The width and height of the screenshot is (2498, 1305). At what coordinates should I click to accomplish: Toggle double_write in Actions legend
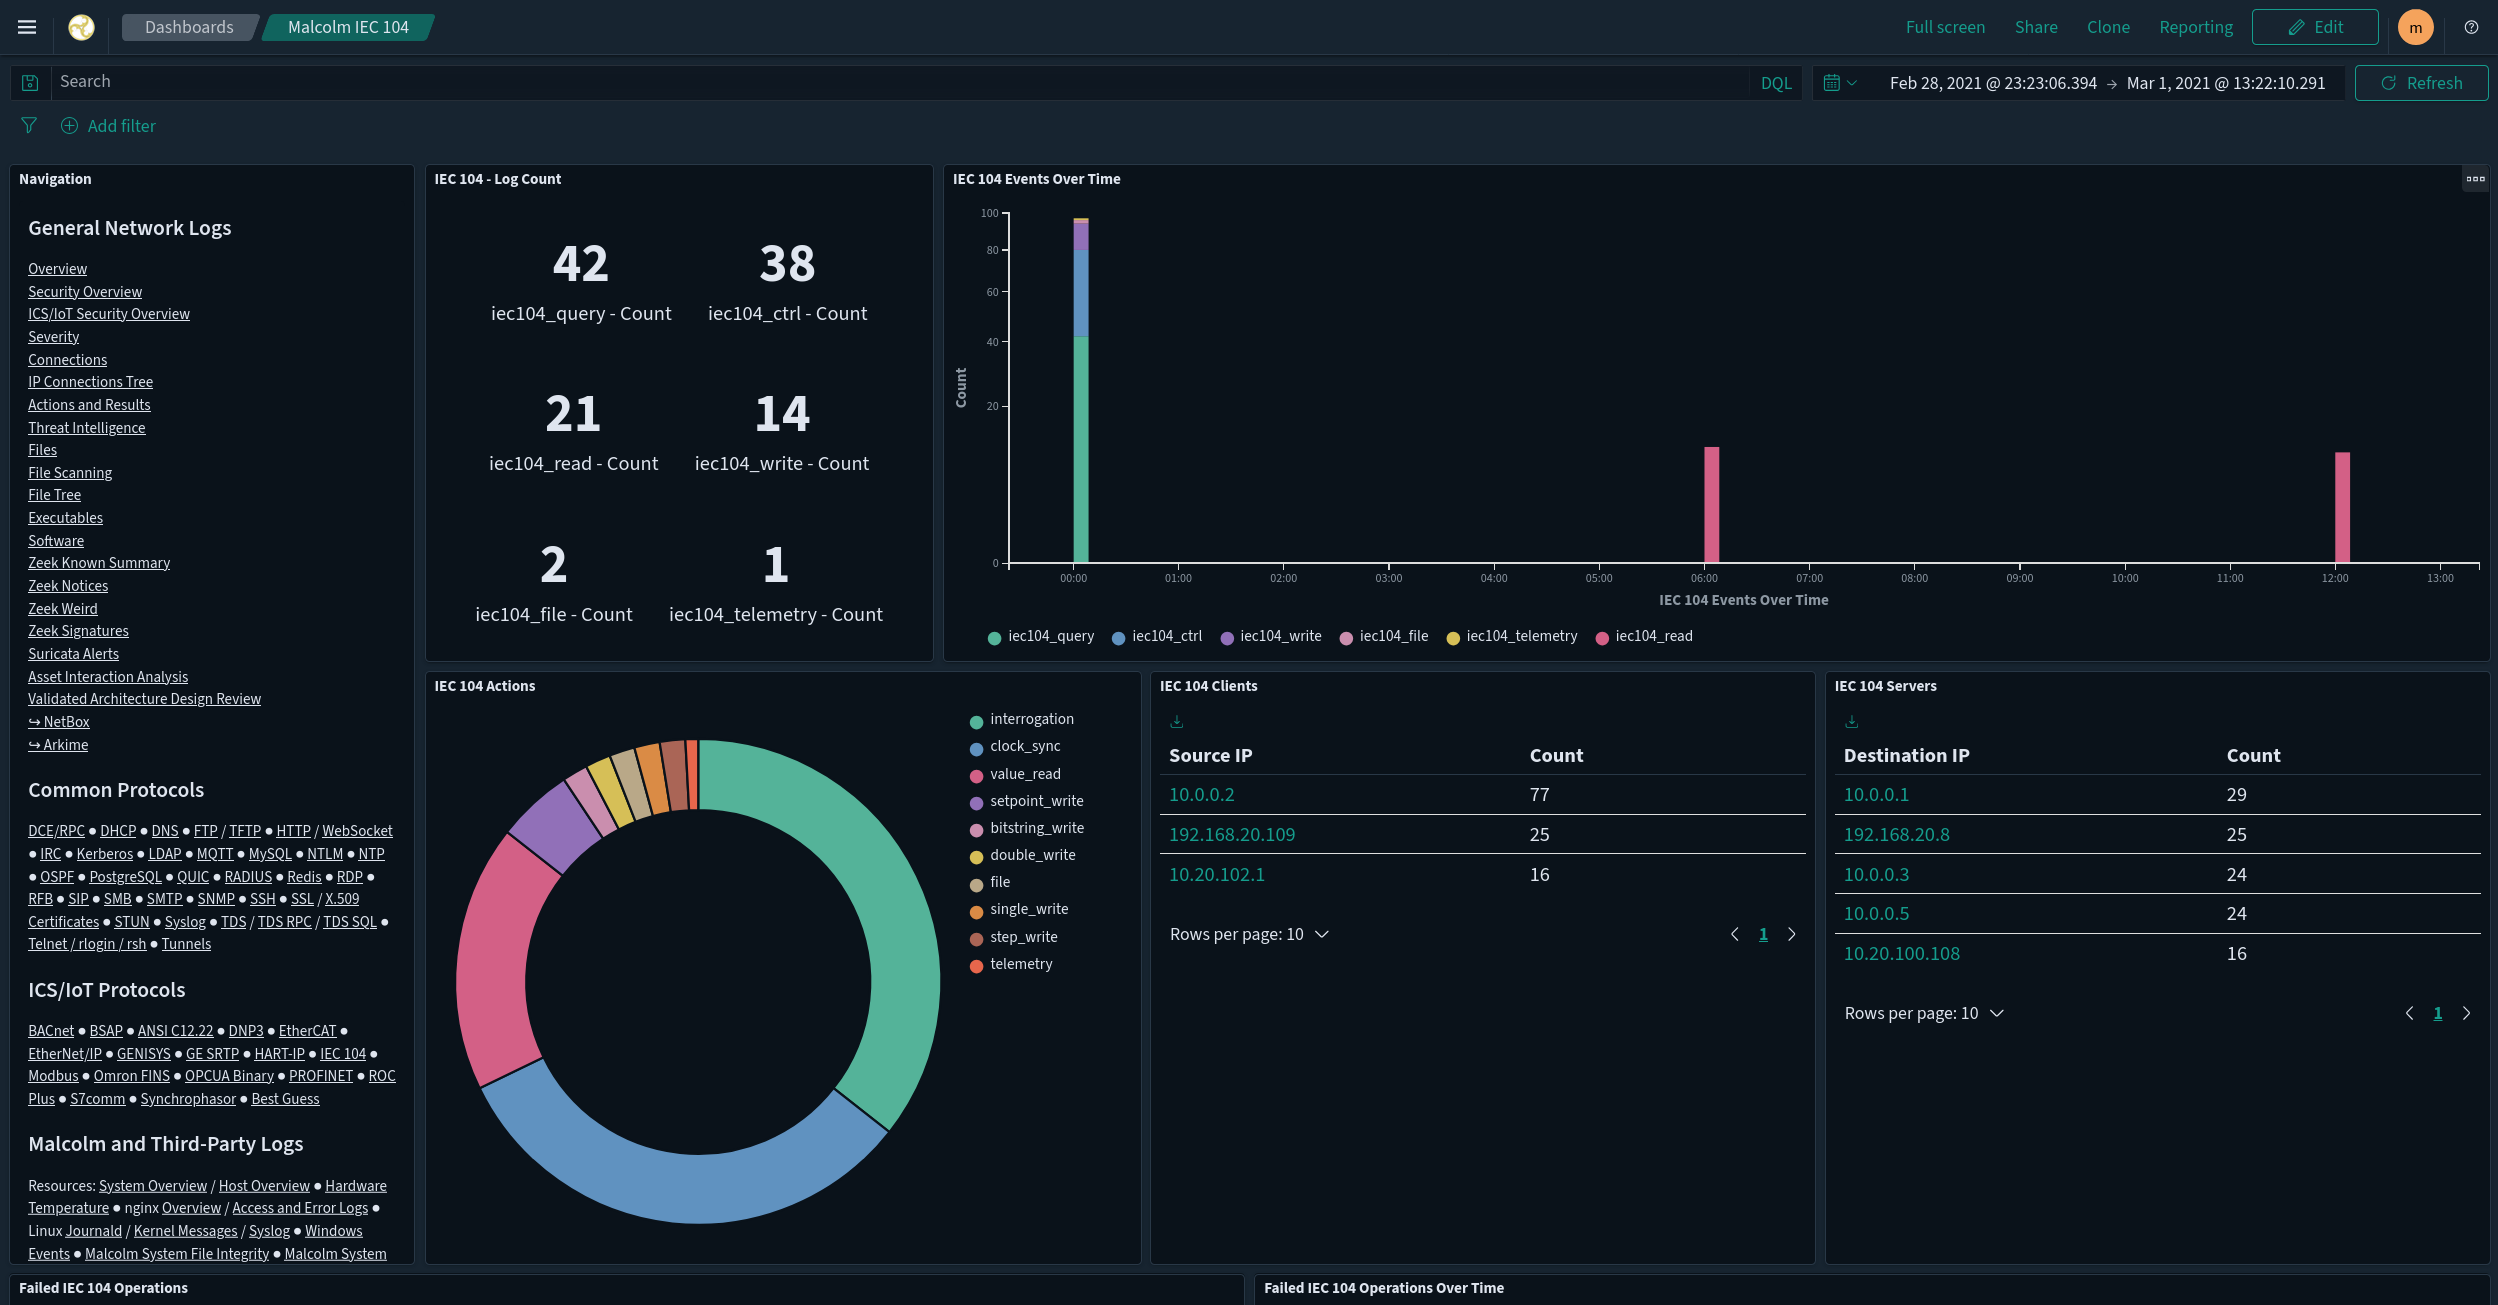click(x=1023, y=856)
